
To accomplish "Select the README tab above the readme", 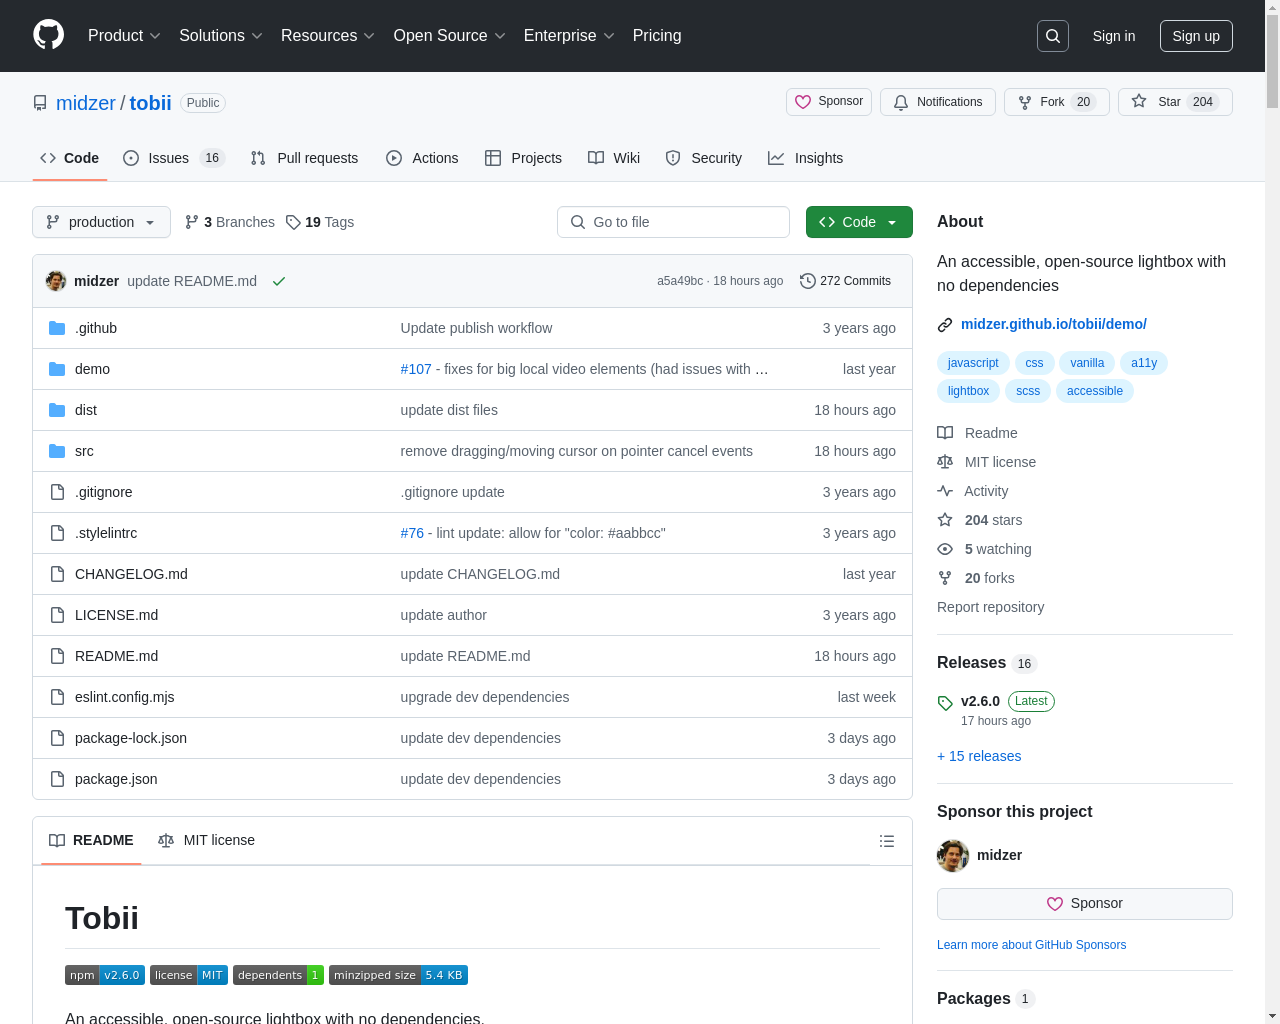I will 91,840.
